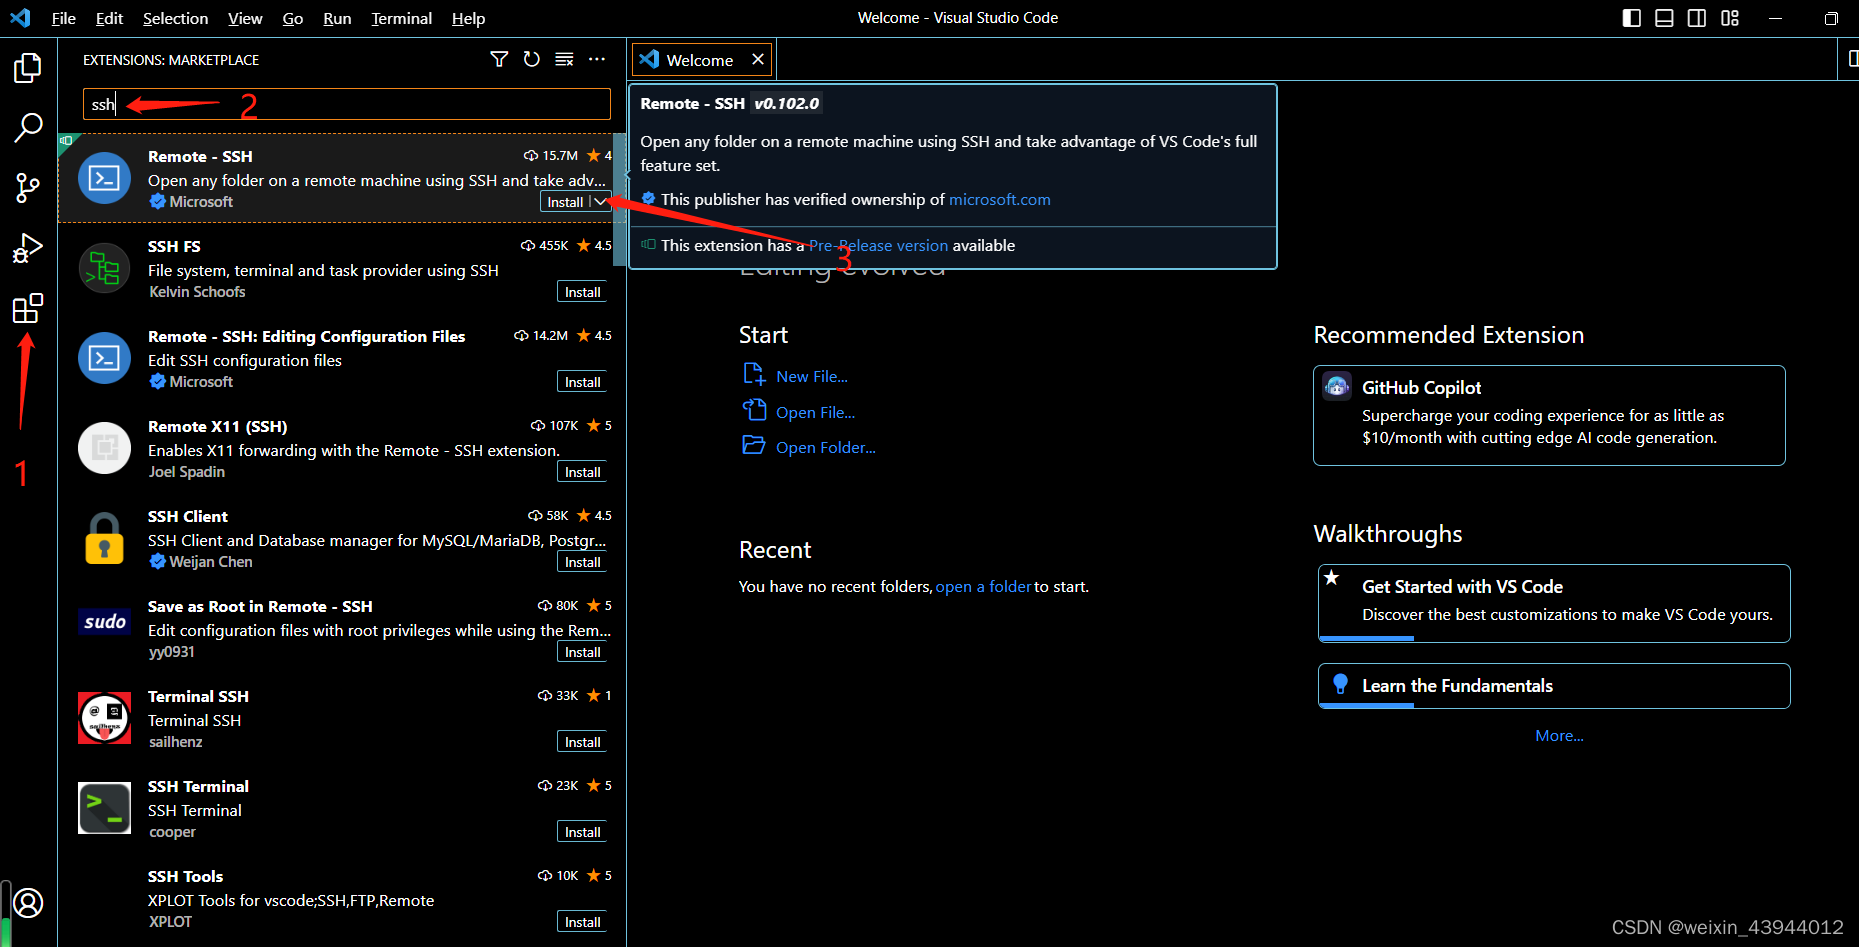Screen dimensions: 1859x947
Task: Click the More... walkthroughs link
Action: [x=1559, y=735]
